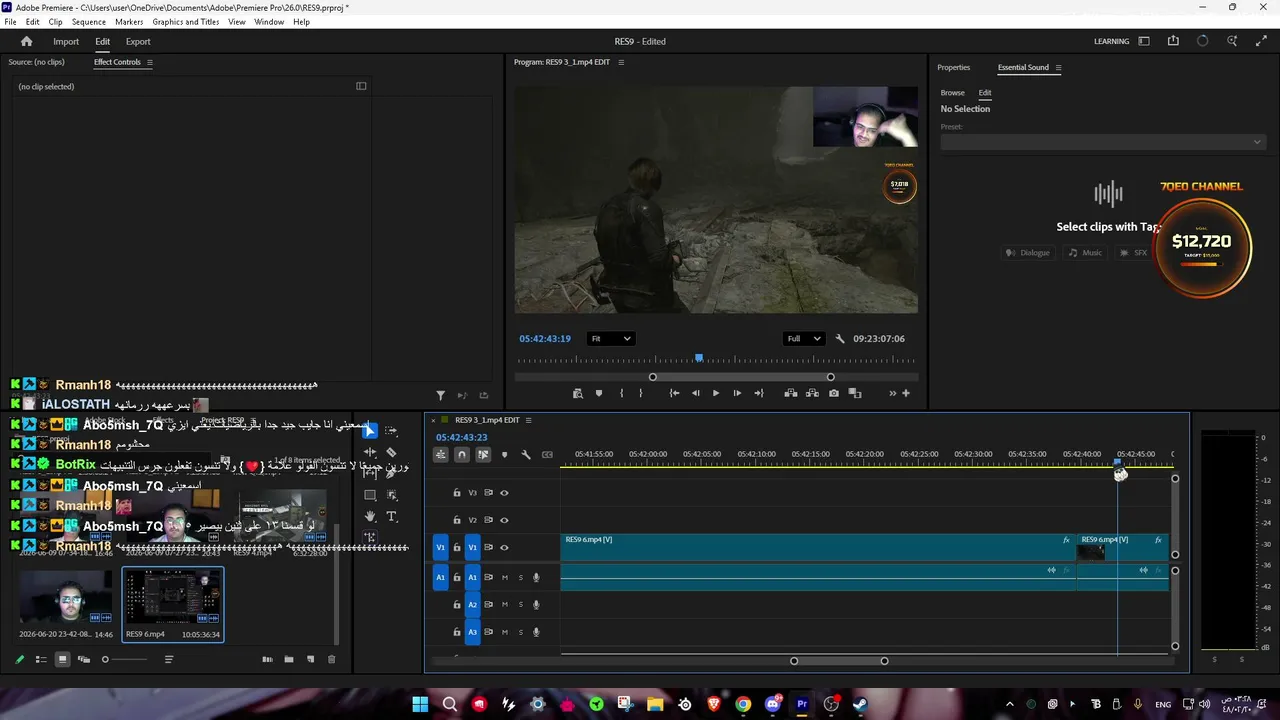1280x720 pixels.
Task: Open the Markers menu
Action: point(129,22)
